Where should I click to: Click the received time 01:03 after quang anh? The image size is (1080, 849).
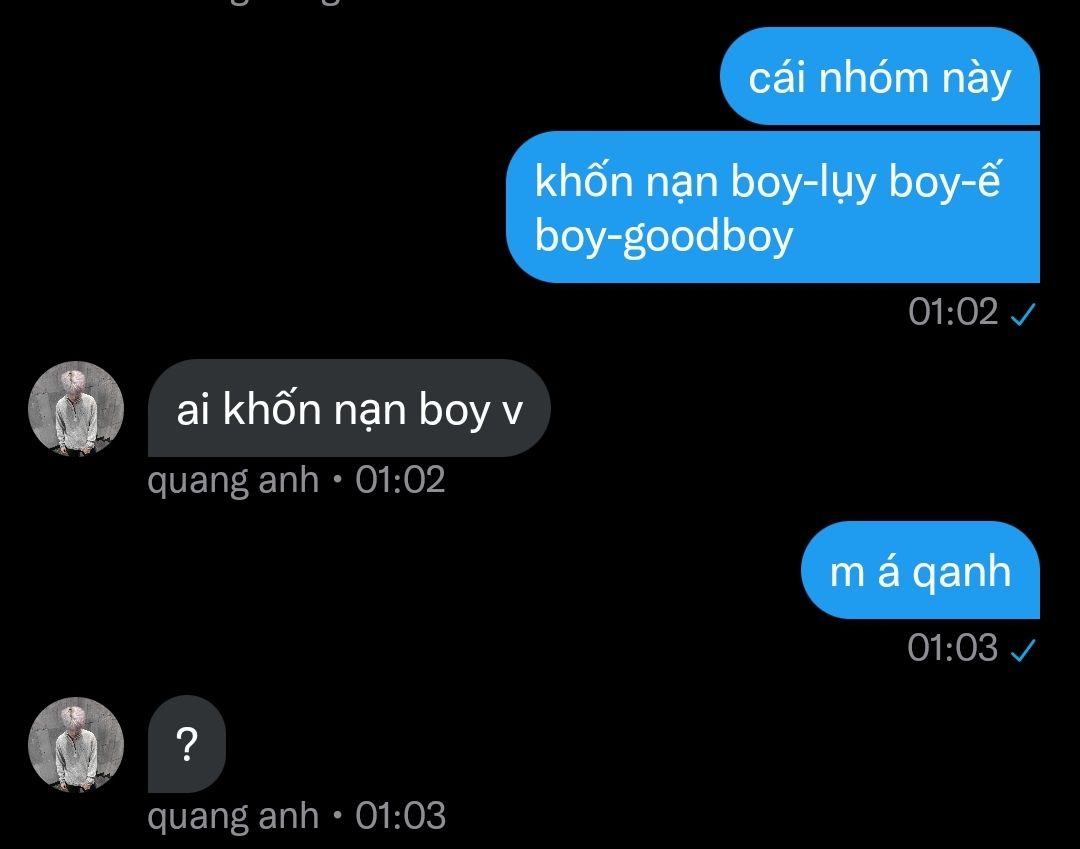[x=400, y=816]
